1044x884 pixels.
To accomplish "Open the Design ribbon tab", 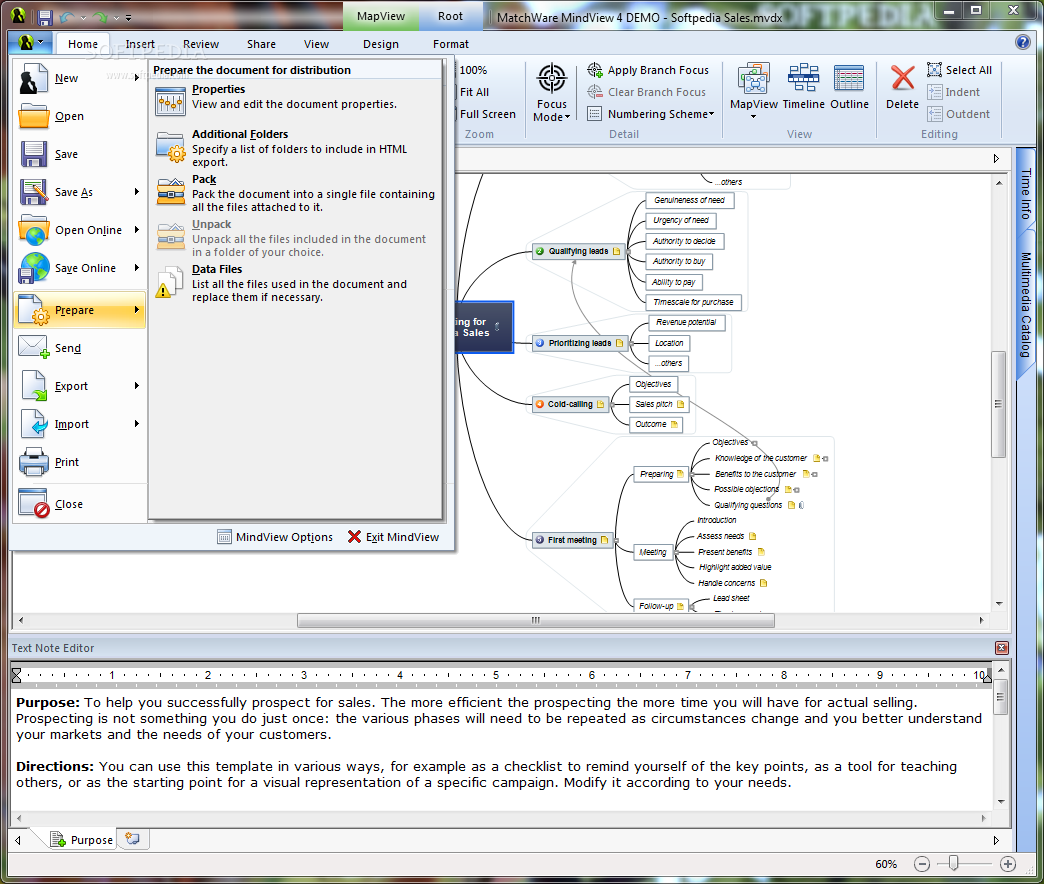I will [x=381, y=44].
